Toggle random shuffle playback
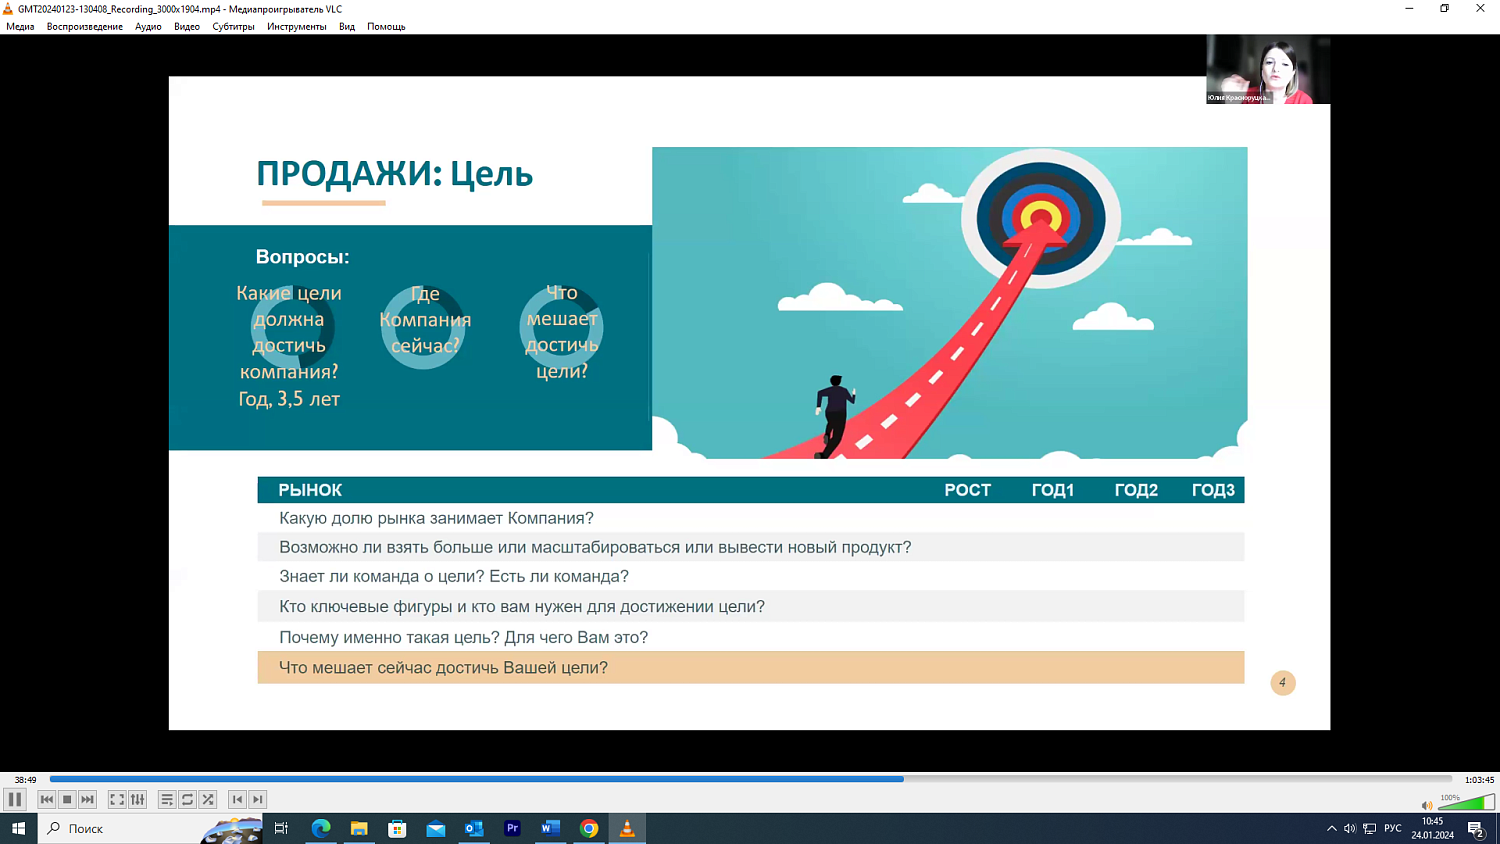The height and width of the screenshot is (844, 1500). pyautogui.click(x=208, y=799)
